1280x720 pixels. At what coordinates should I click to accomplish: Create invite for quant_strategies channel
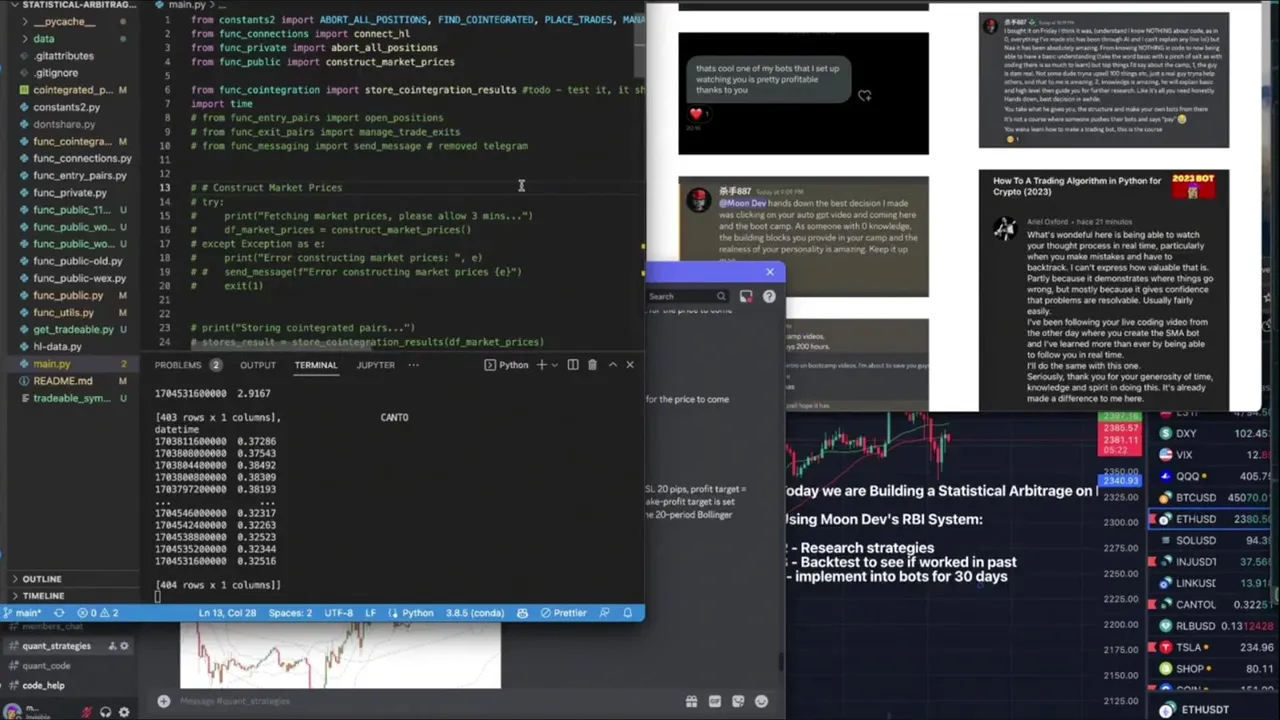112,646
